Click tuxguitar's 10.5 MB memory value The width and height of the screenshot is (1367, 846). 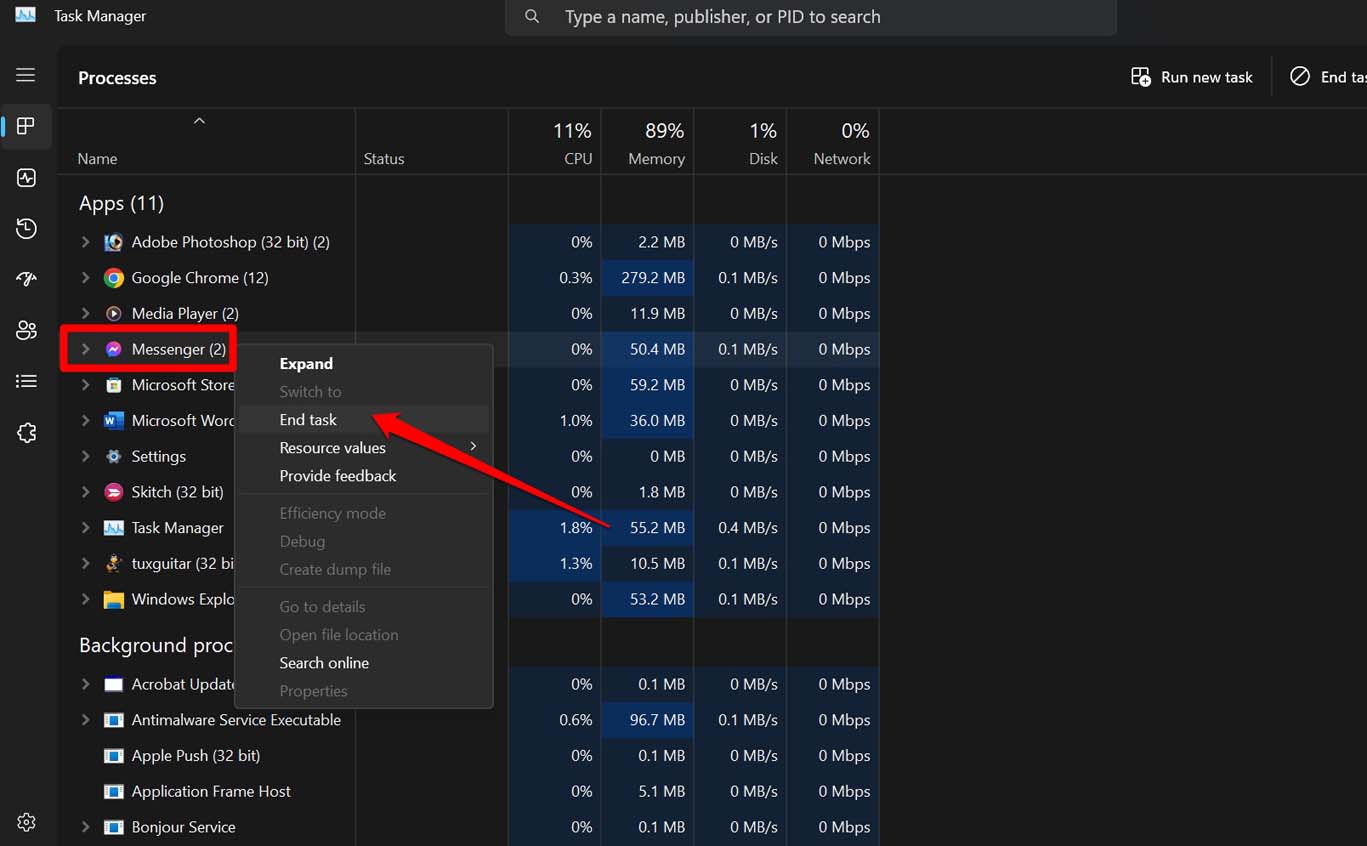pyautogui.click(x=657, y=563)
